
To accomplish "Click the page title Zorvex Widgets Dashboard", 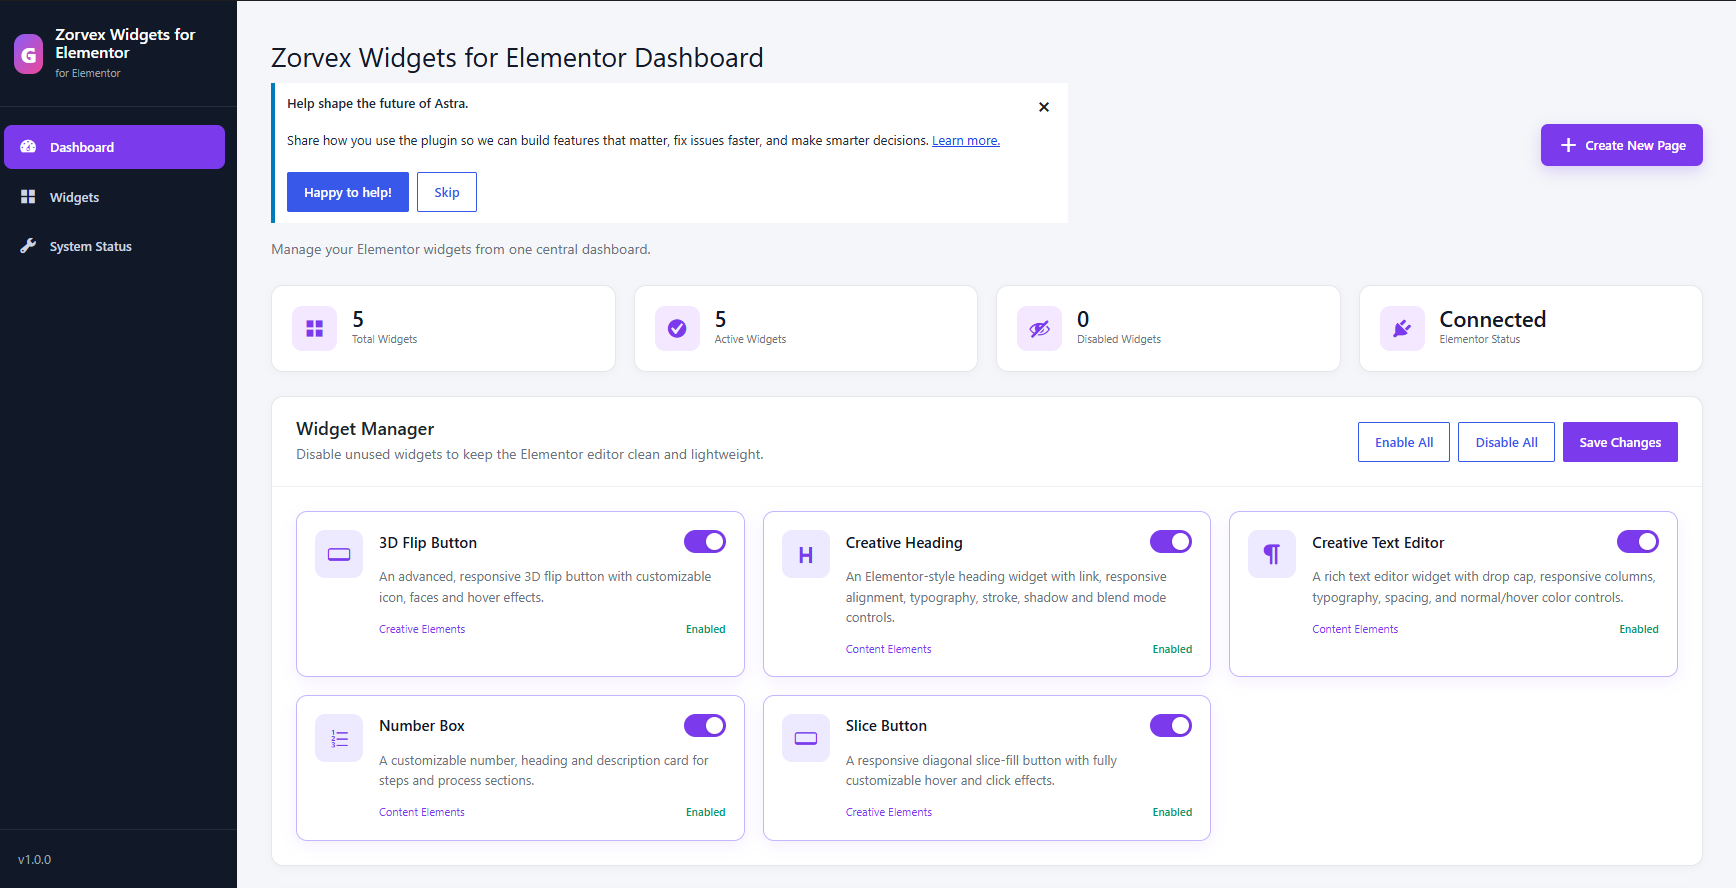I will [517, 58].
